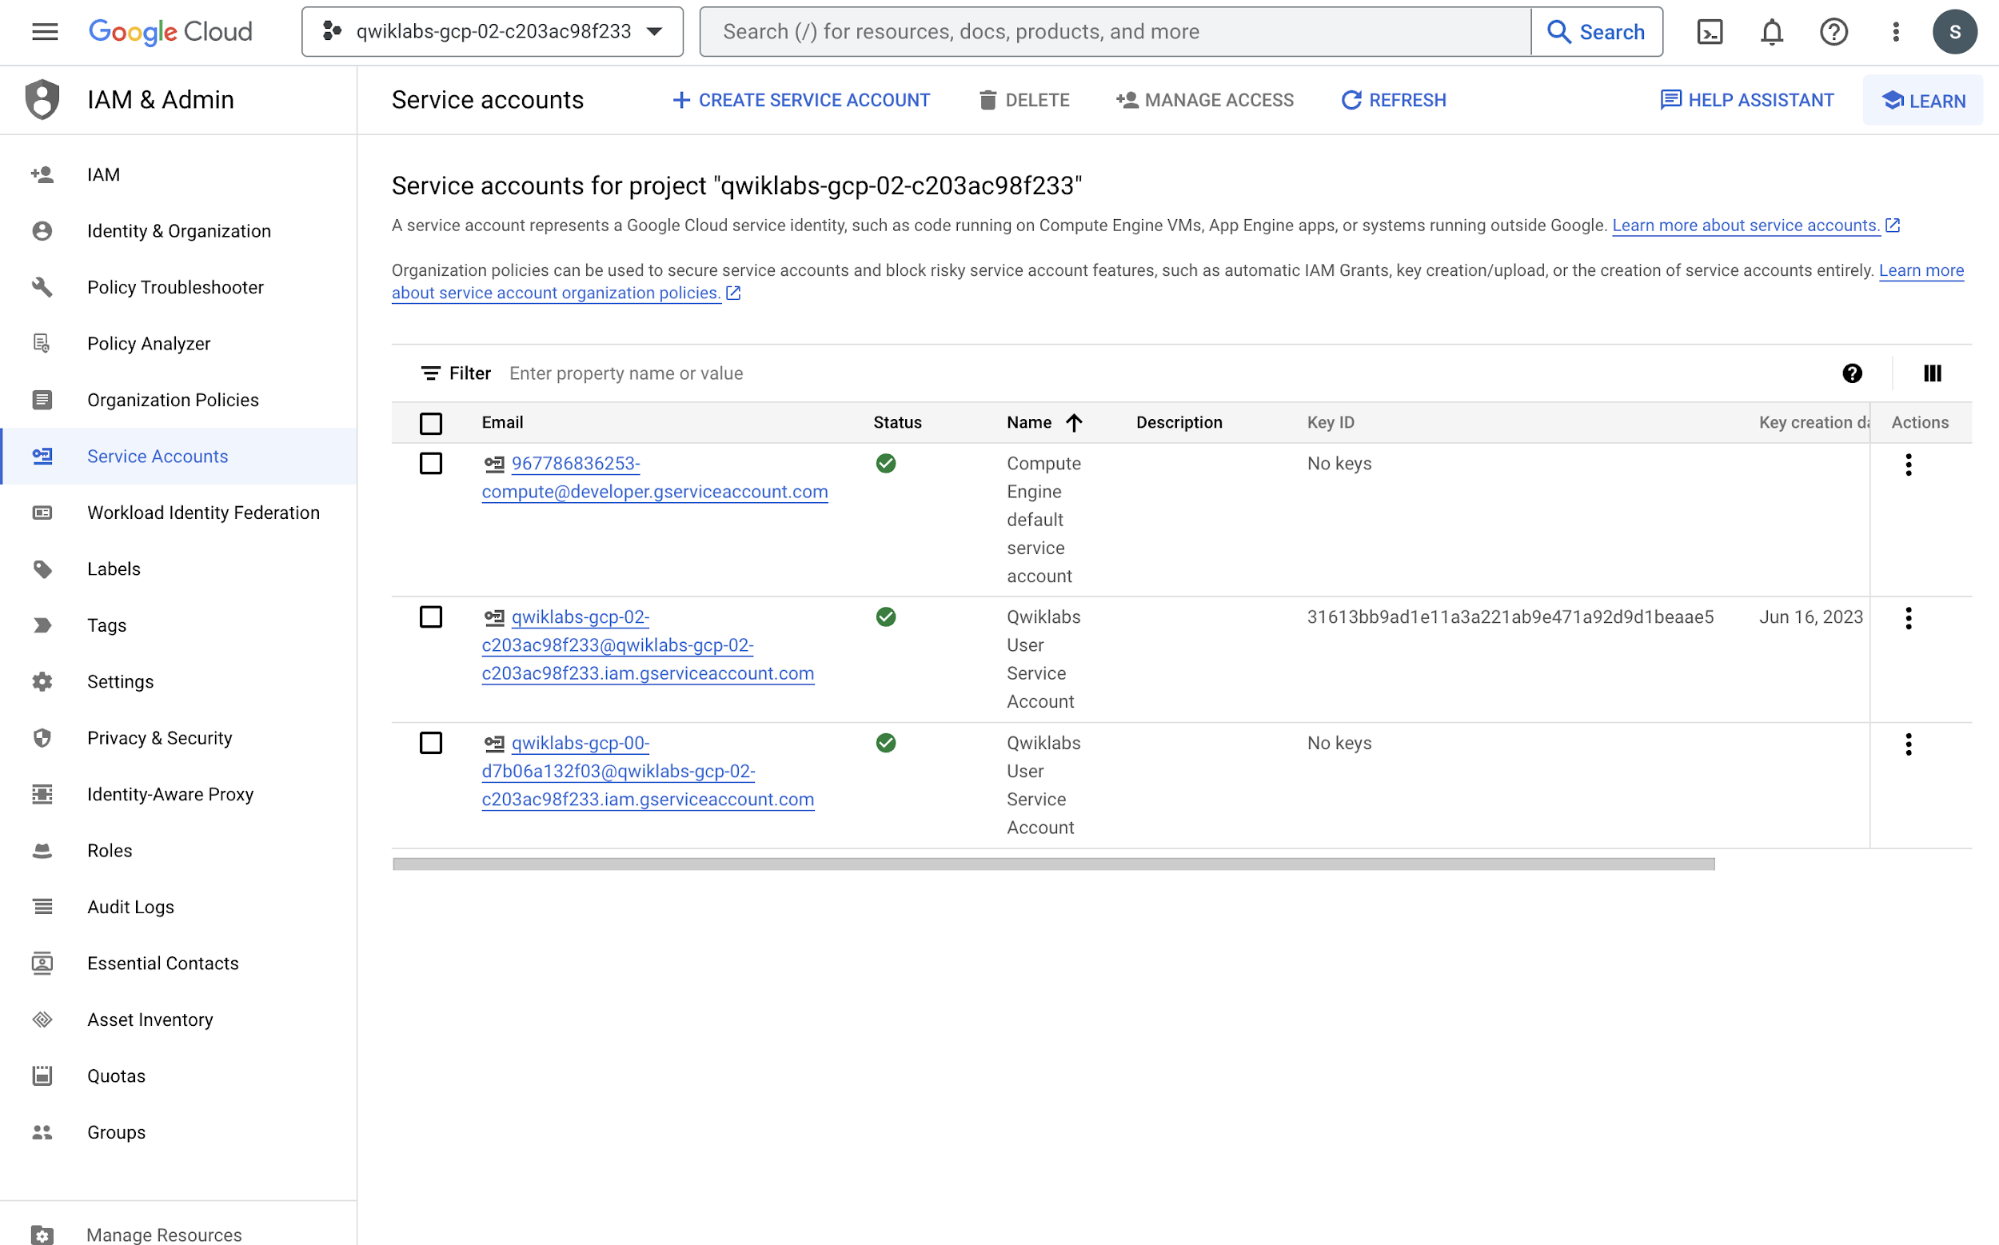Viewport: 1999px width, 1245px height.
Task: Click the column layout toggle icon
Action: (x=1933, y=373)
